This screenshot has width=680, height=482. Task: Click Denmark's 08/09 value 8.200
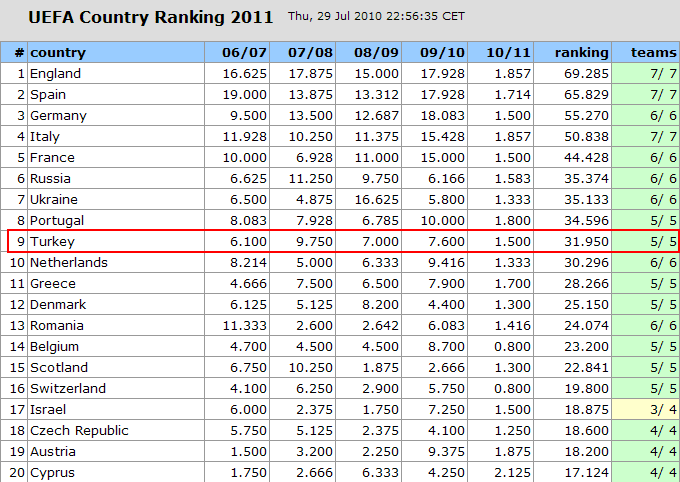[x=380, y=305]
